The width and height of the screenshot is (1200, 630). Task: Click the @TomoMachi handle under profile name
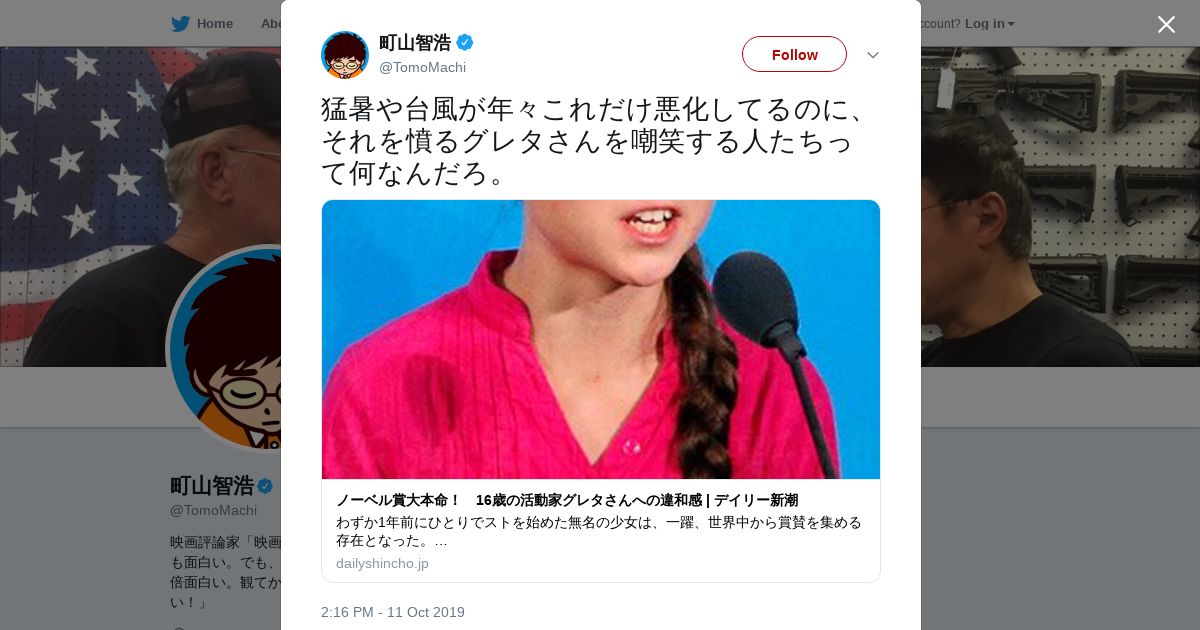pyautogui.click(x=213, y=510)
